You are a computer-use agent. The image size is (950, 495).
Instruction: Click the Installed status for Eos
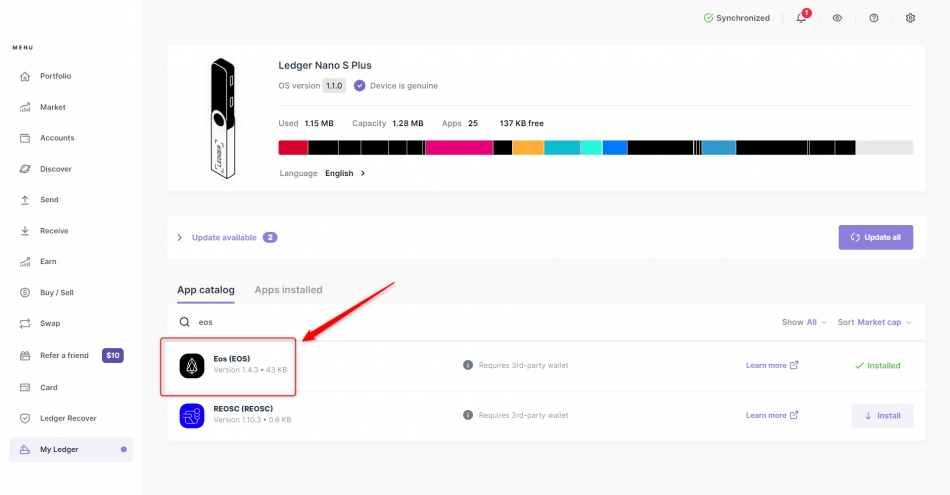[877, 366]
